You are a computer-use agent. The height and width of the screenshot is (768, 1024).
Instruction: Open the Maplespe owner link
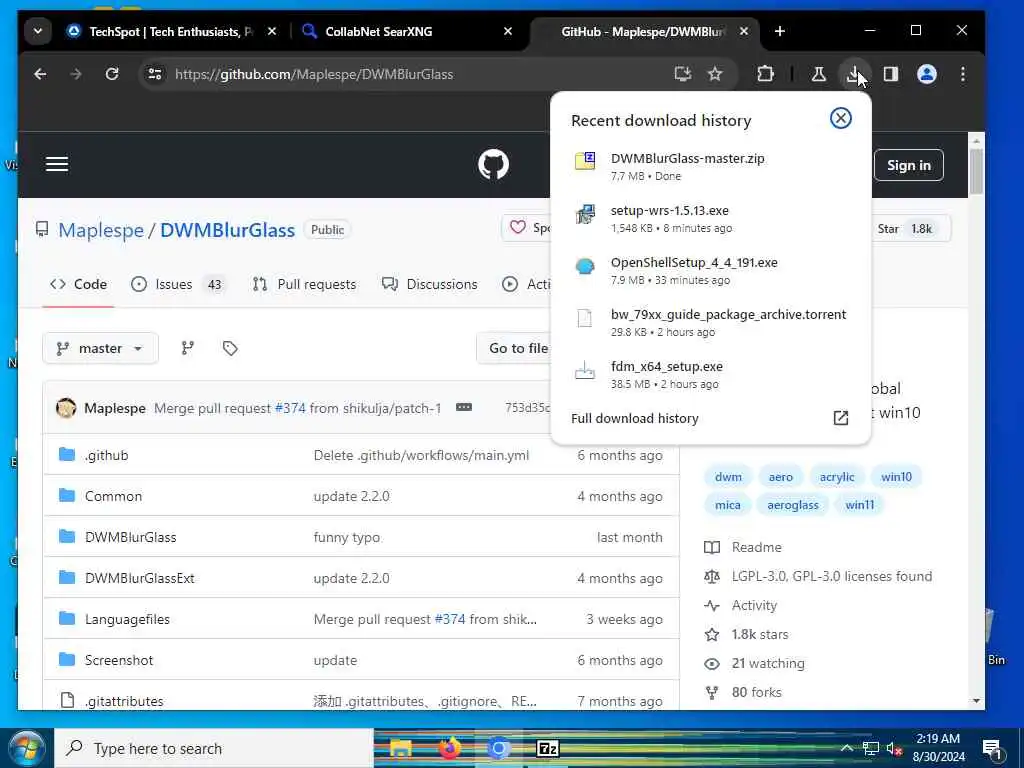(101, 230)
